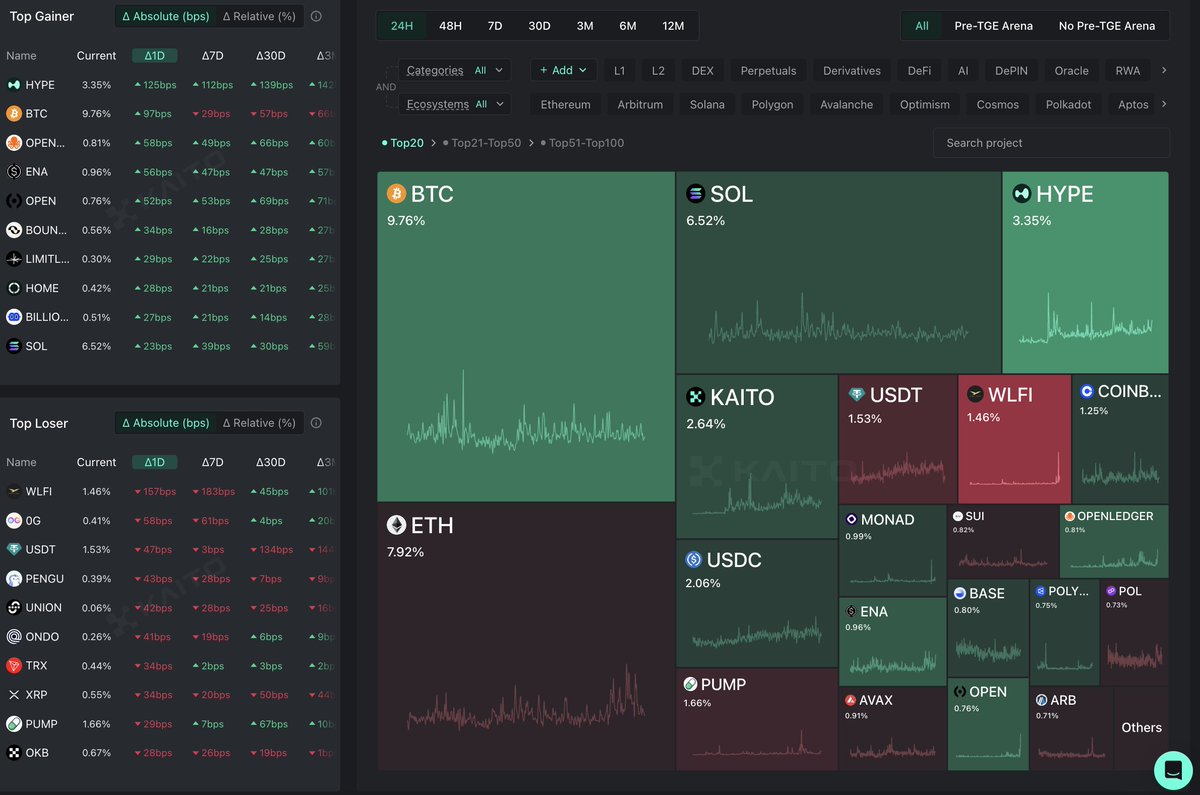Click the Solana logo in SOL tile
This screenshot has height=795, width=1200.
(x=695, y=194)
